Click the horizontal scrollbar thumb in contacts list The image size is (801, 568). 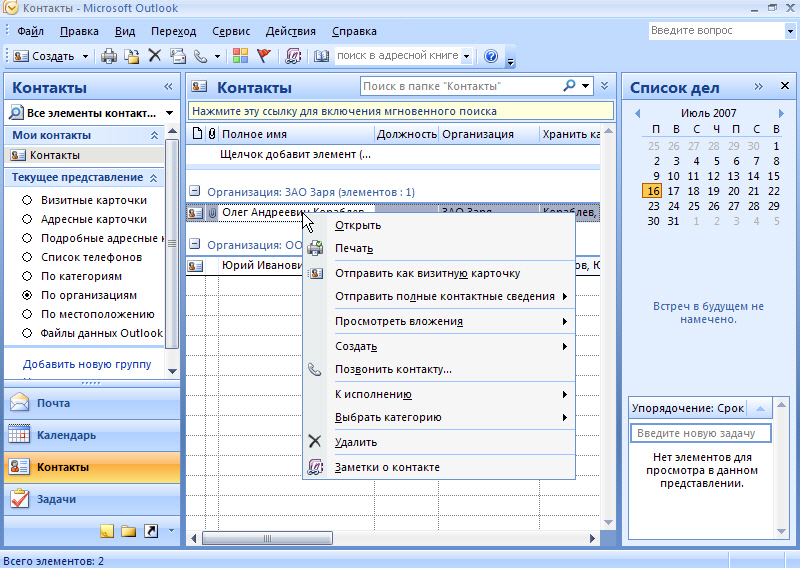(267, 538)
